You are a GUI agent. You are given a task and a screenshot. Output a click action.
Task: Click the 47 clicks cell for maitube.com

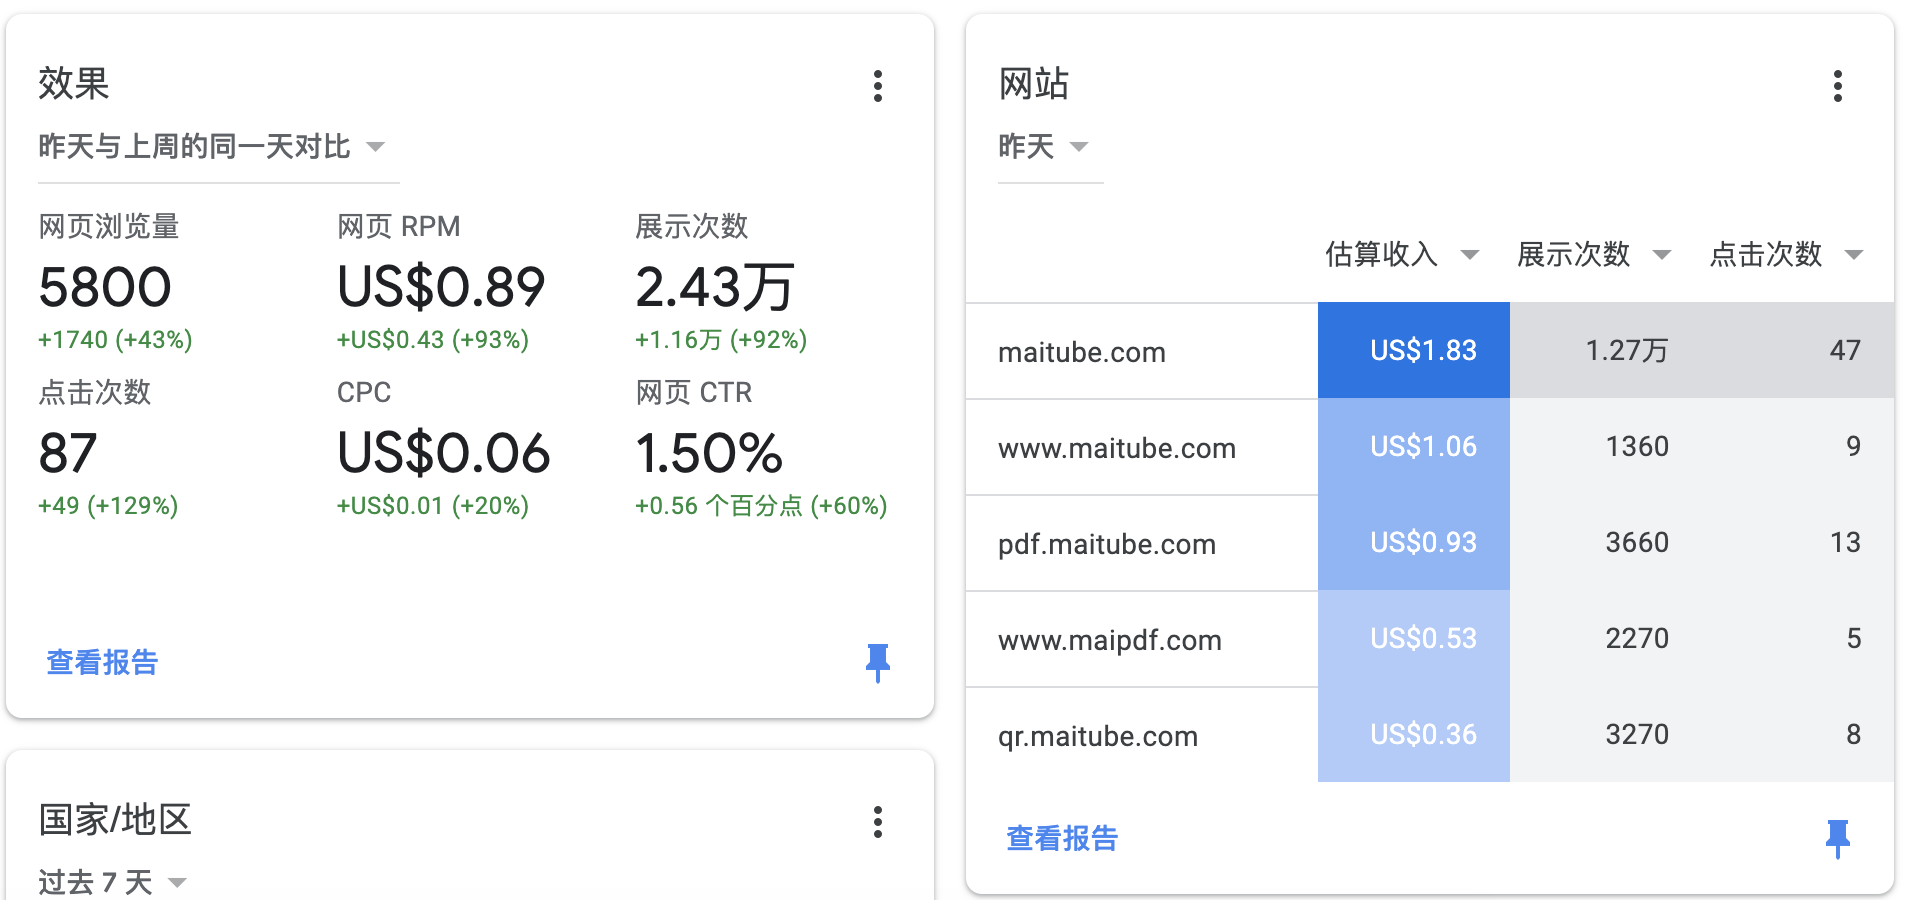click(1798, 350)
